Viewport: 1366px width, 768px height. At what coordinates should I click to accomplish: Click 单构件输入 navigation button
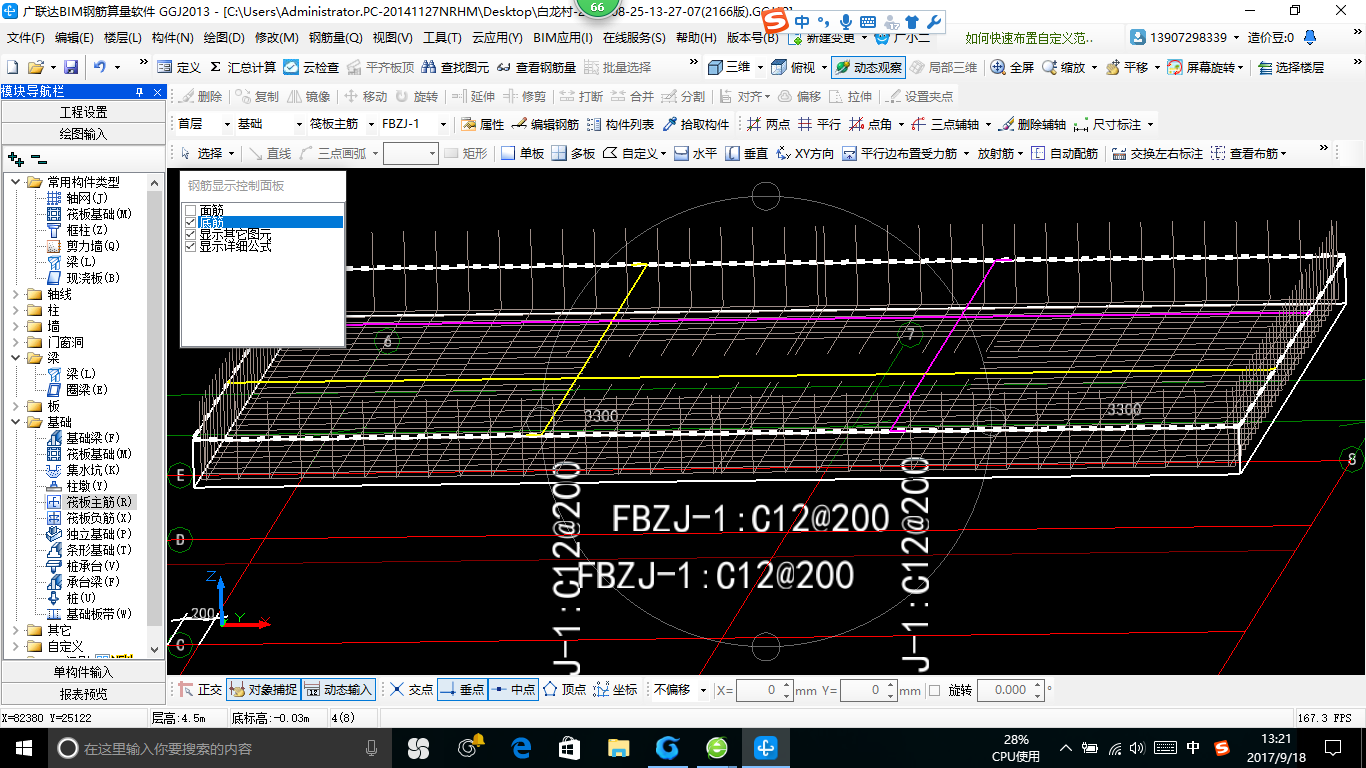[x=84, y=672]
